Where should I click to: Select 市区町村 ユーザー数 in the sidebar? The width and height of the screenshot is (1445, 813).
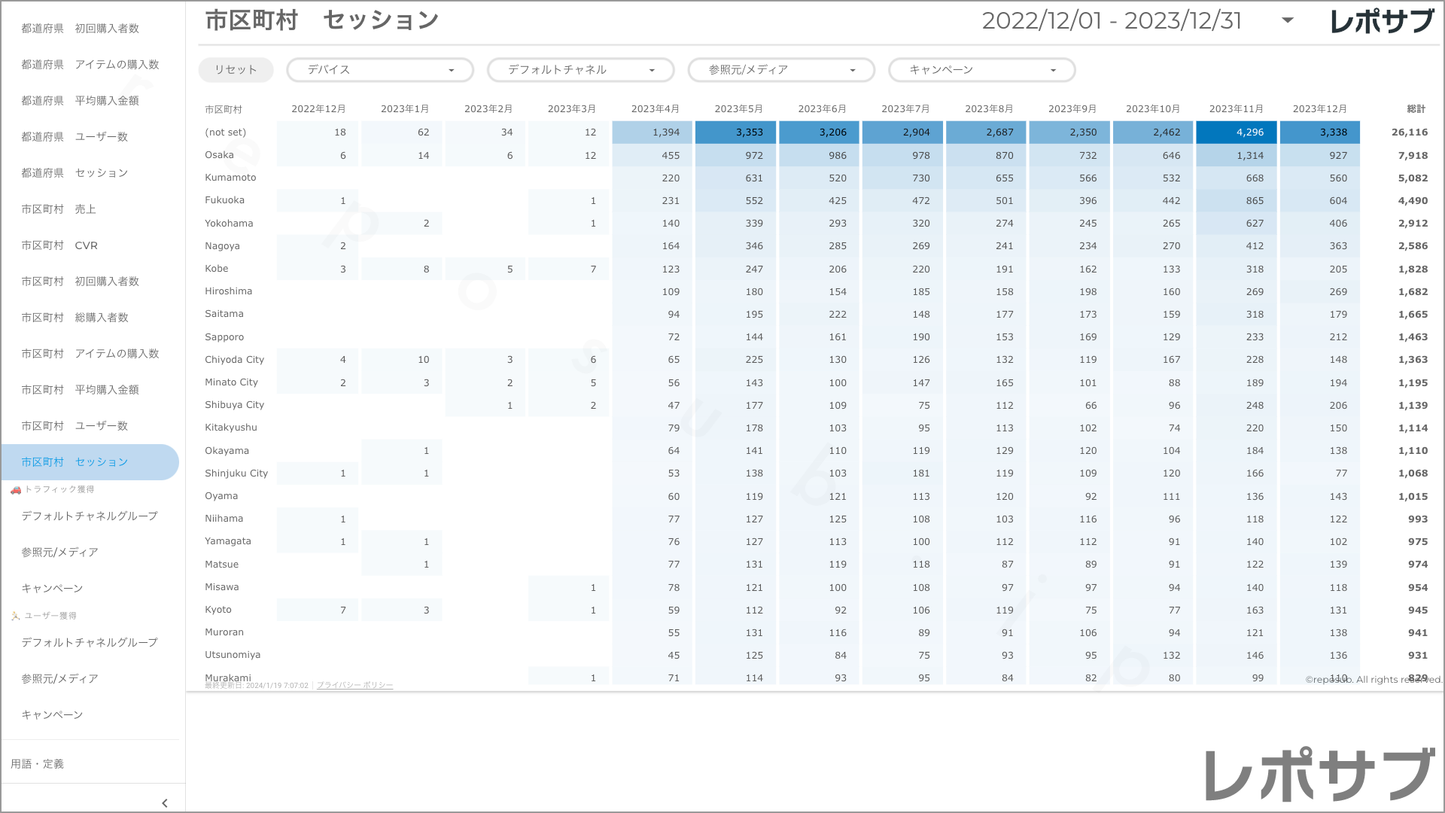tap(74, 426)
